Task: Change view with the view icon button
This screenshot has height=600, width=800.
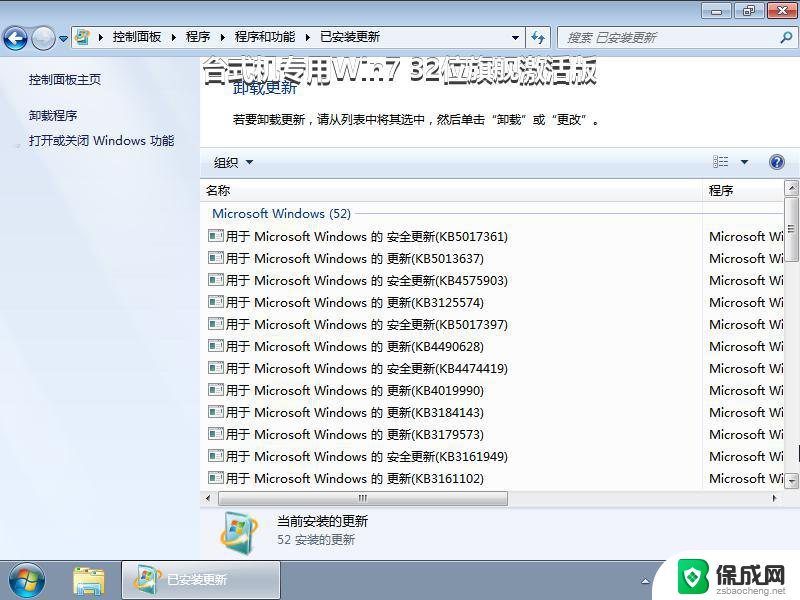Action: point(720,162)
